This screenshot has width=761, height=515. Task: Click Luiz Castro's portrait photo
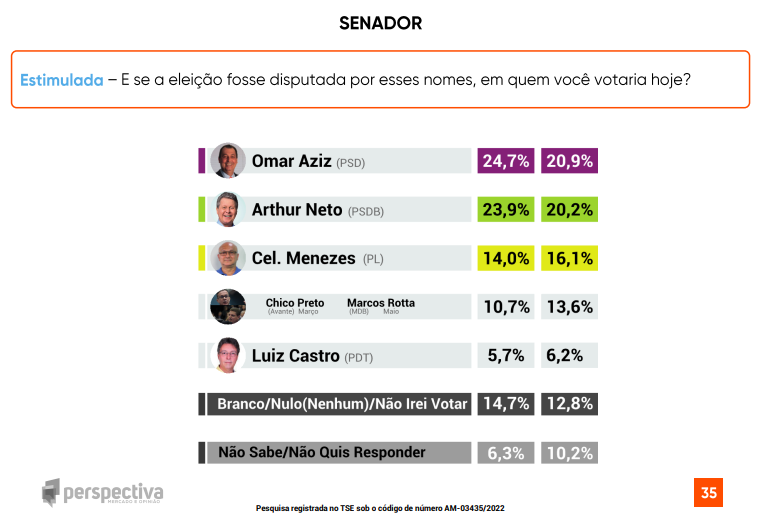pos(228,355)
